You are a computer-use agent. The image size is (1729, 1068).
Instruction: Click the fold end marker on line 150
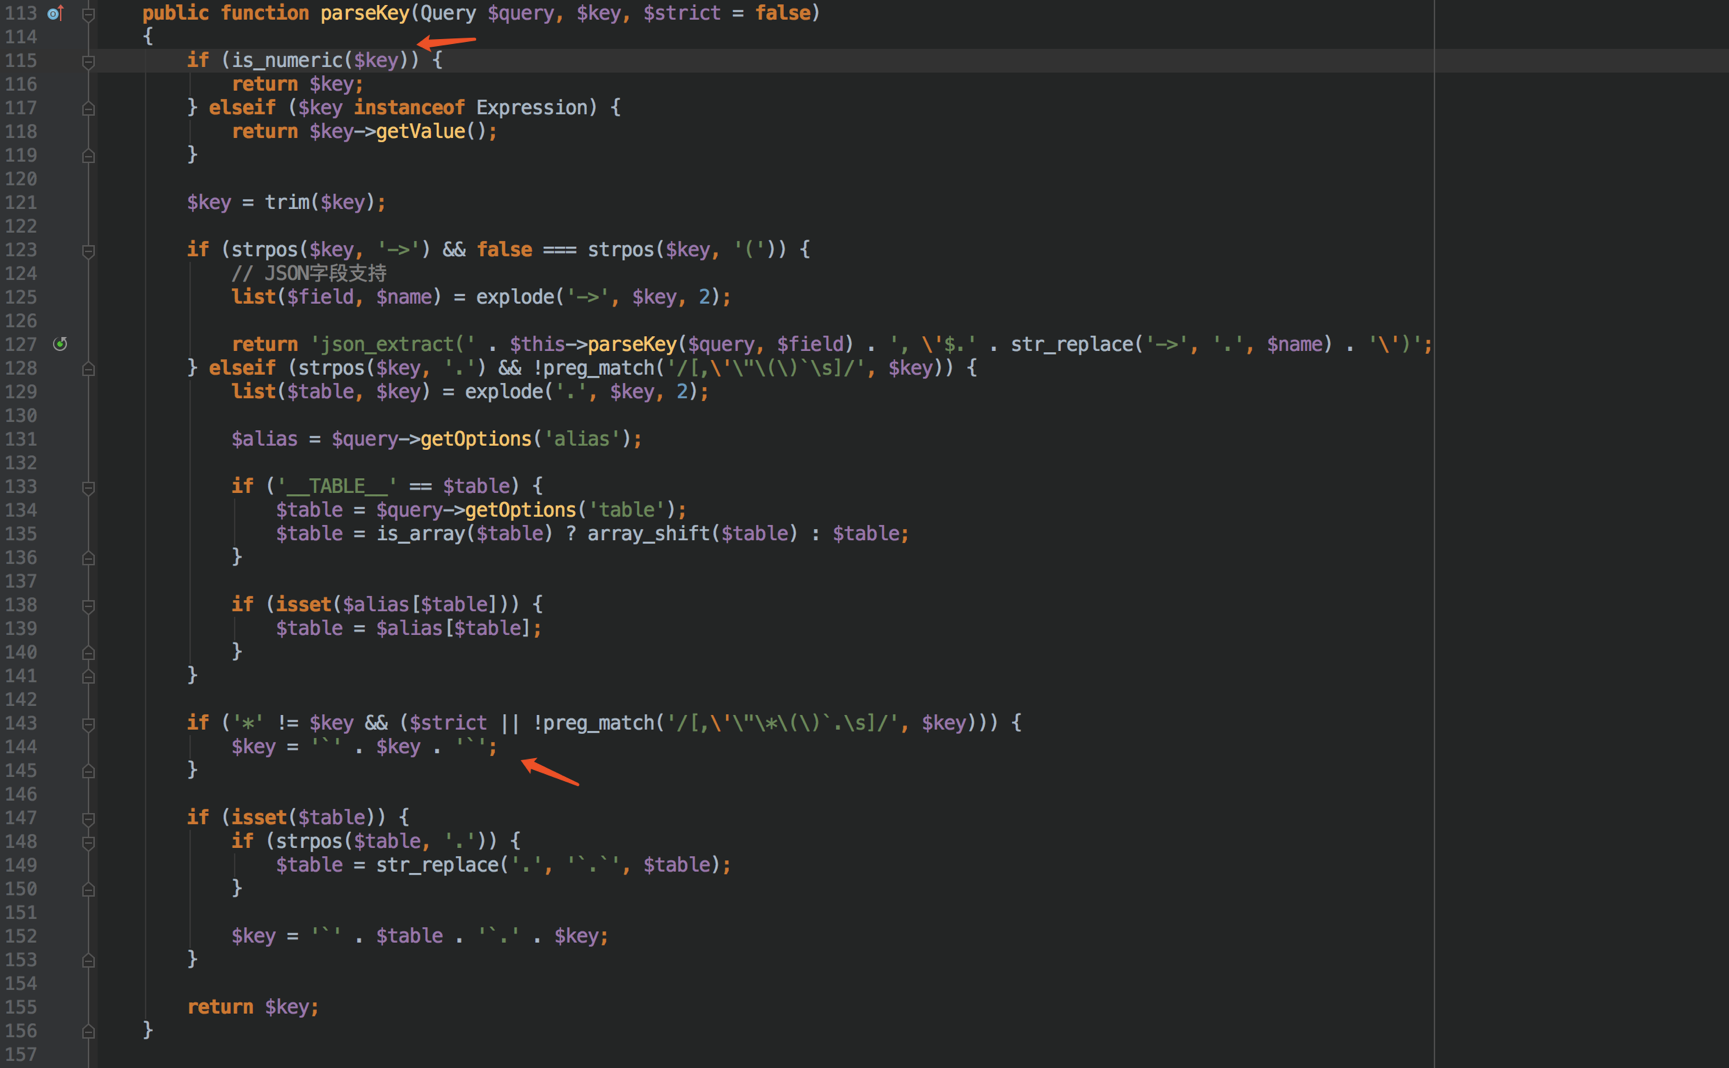[88, 889]
